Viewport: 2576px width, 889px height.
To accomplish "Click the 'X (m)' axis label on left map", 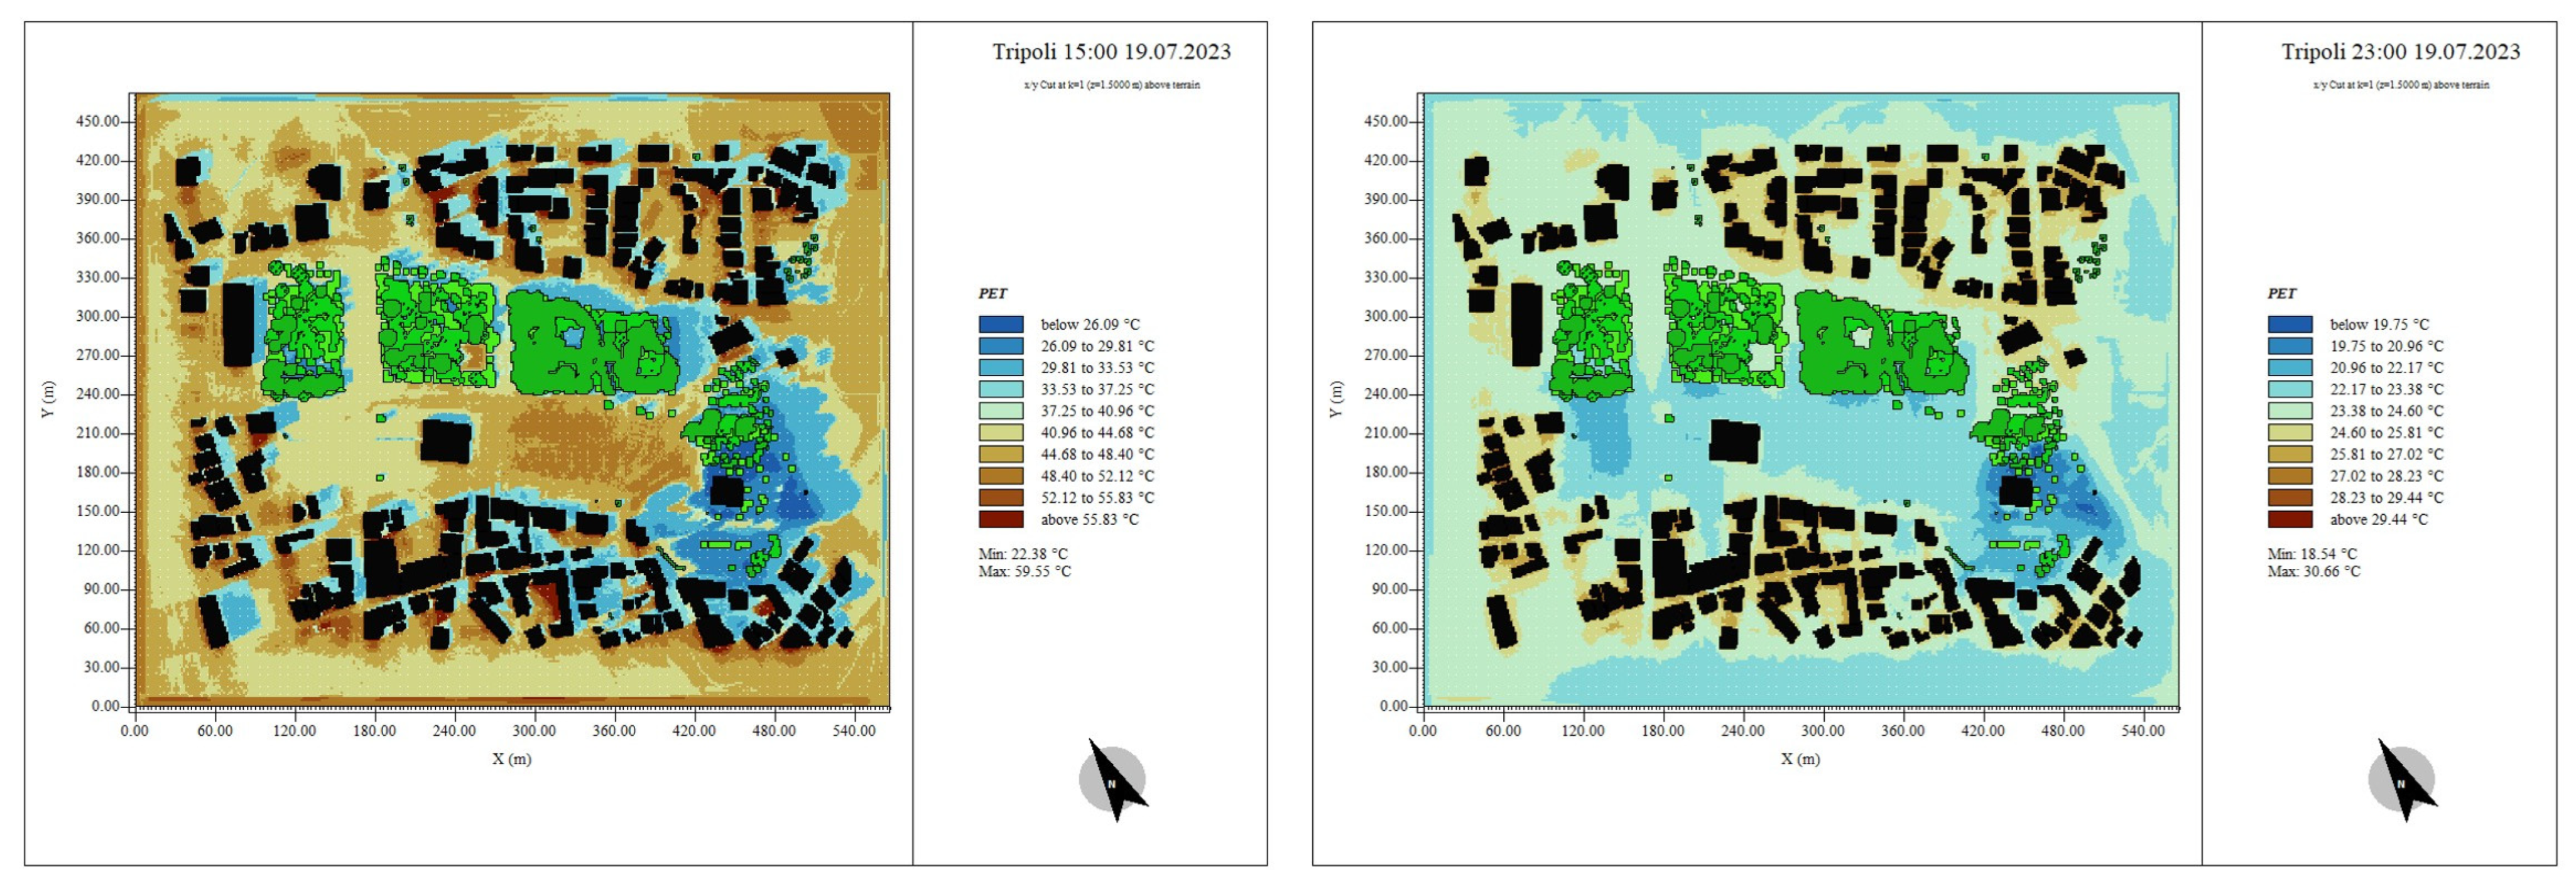I will (511, 759).
